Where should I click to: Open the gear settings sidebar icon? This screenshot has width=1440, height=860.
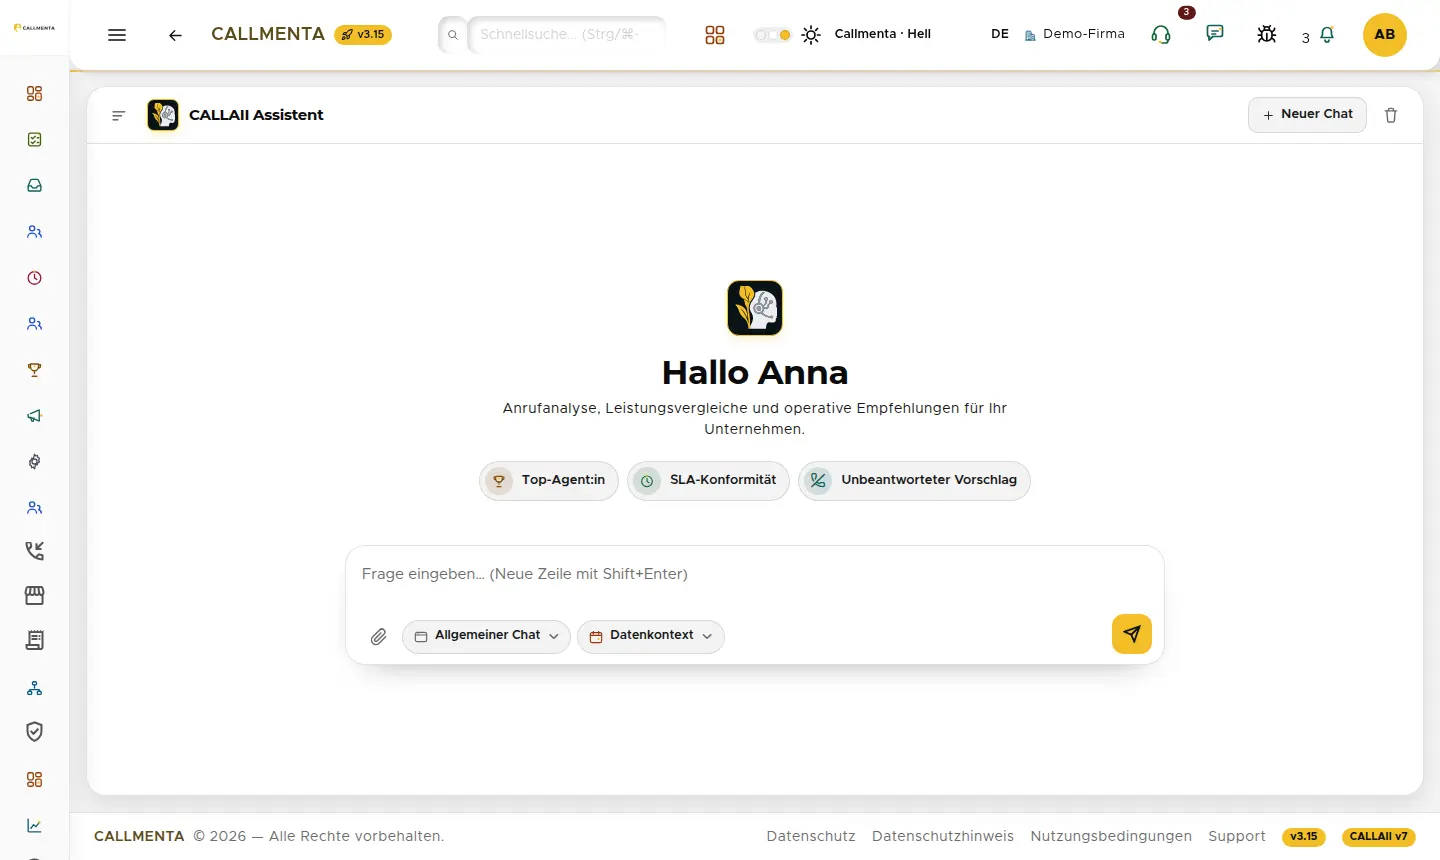[35, 462]
